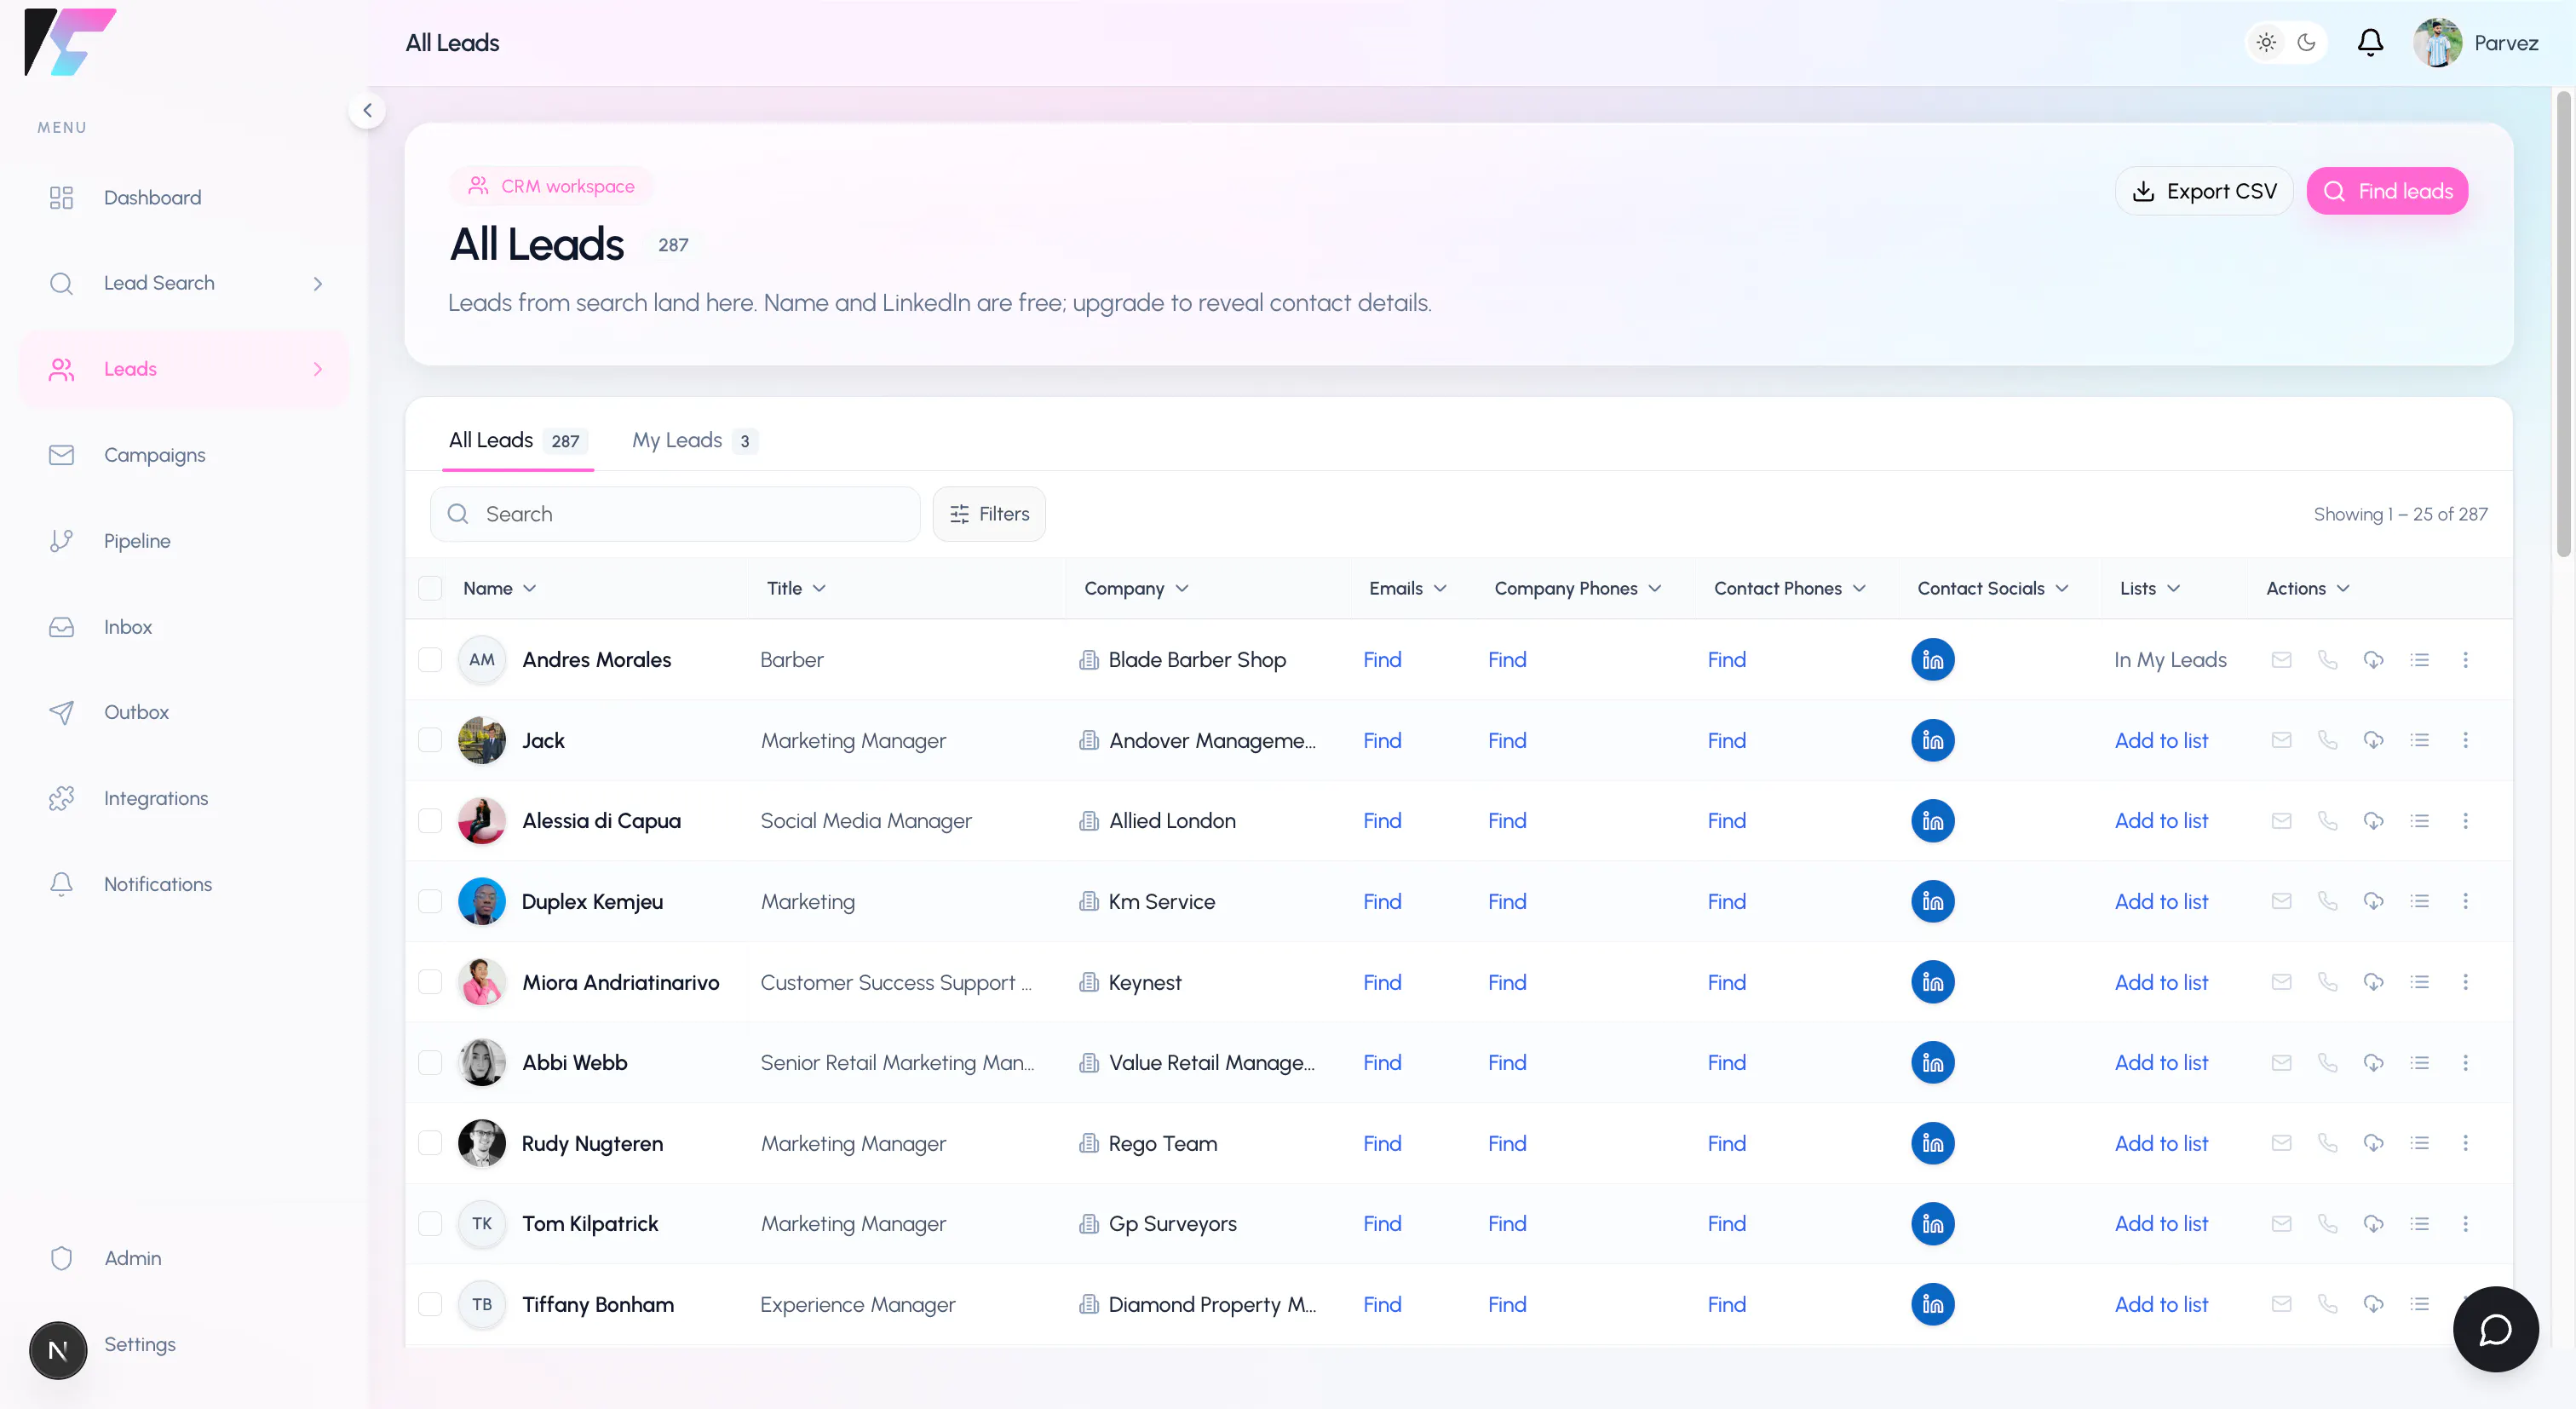Select the checkbox for Jack
The image size is (2576, 1409).
[x=430, y=741]
